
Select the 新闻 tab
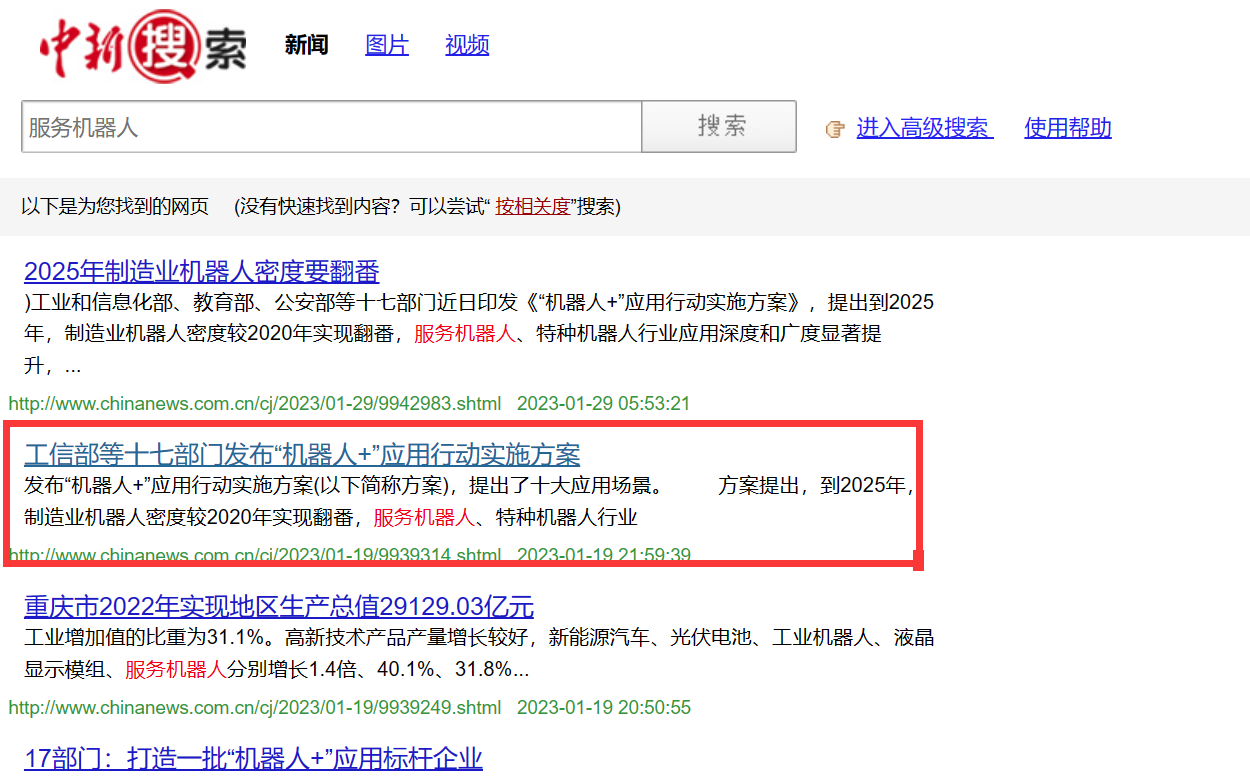click(306, 45)
